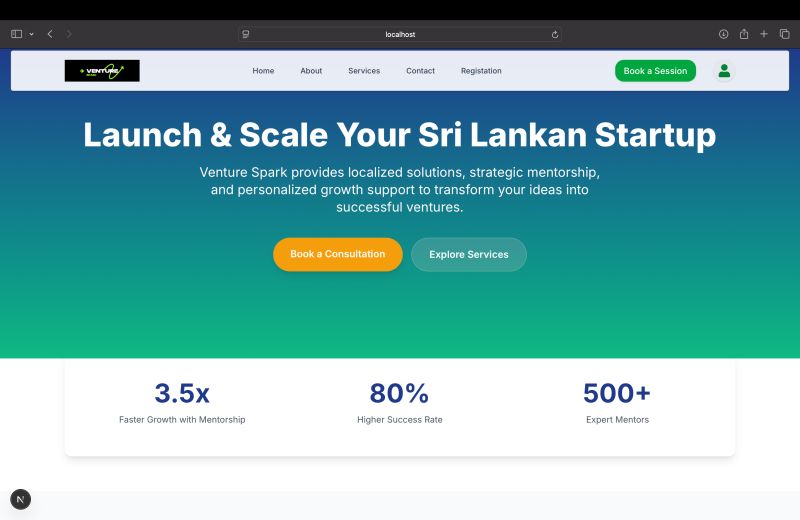
Task: Click the forward navigation arrow
Action: click(x=69, y=34)
